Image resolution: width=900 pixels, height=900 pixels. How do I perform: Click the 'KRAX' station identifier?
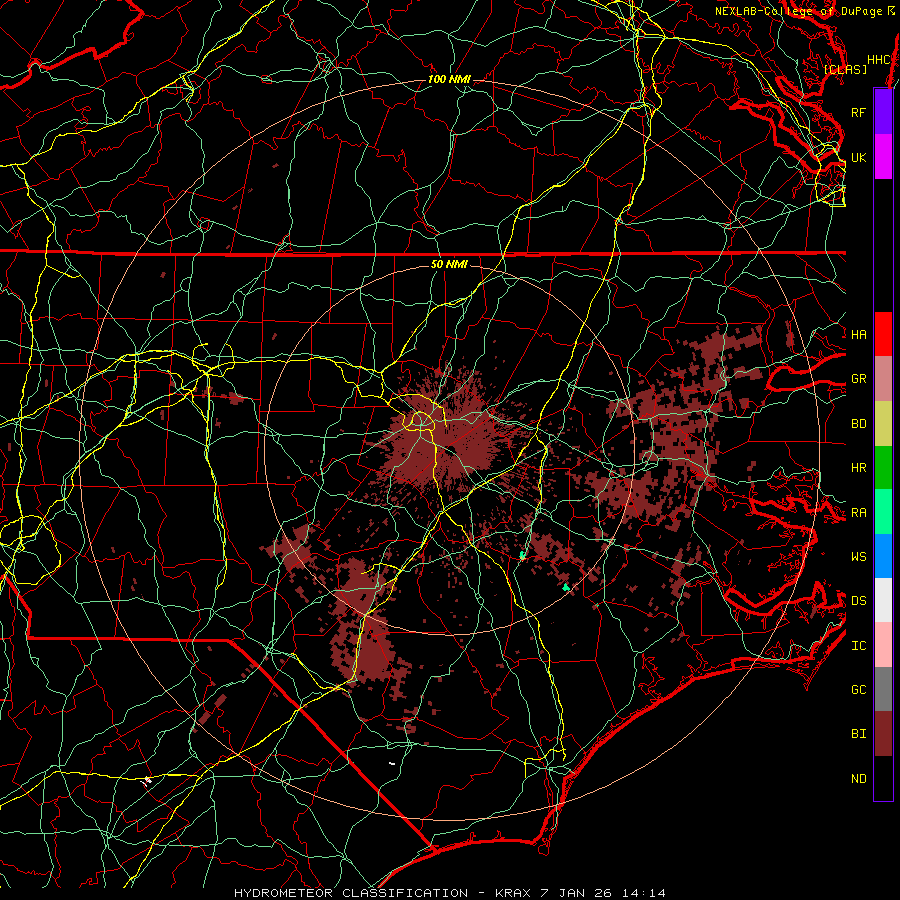[x=513, y=893]
